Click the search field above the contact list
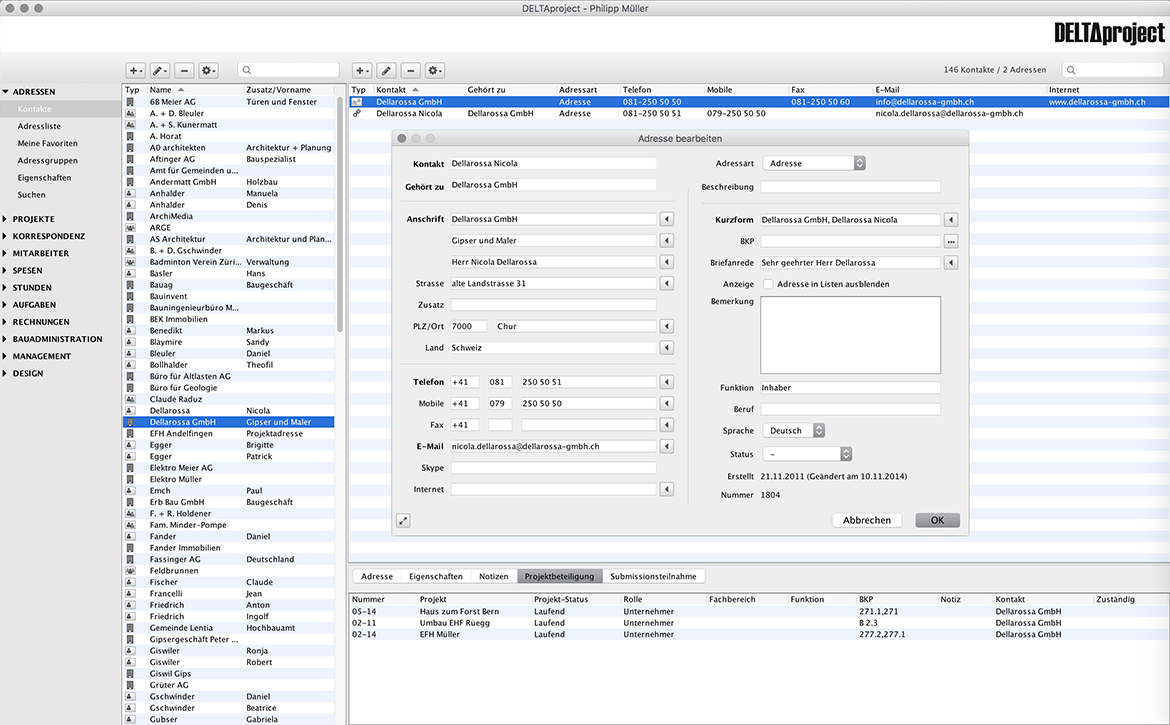This screenshot has height=725, width=1170. click(x=289, y=70)
